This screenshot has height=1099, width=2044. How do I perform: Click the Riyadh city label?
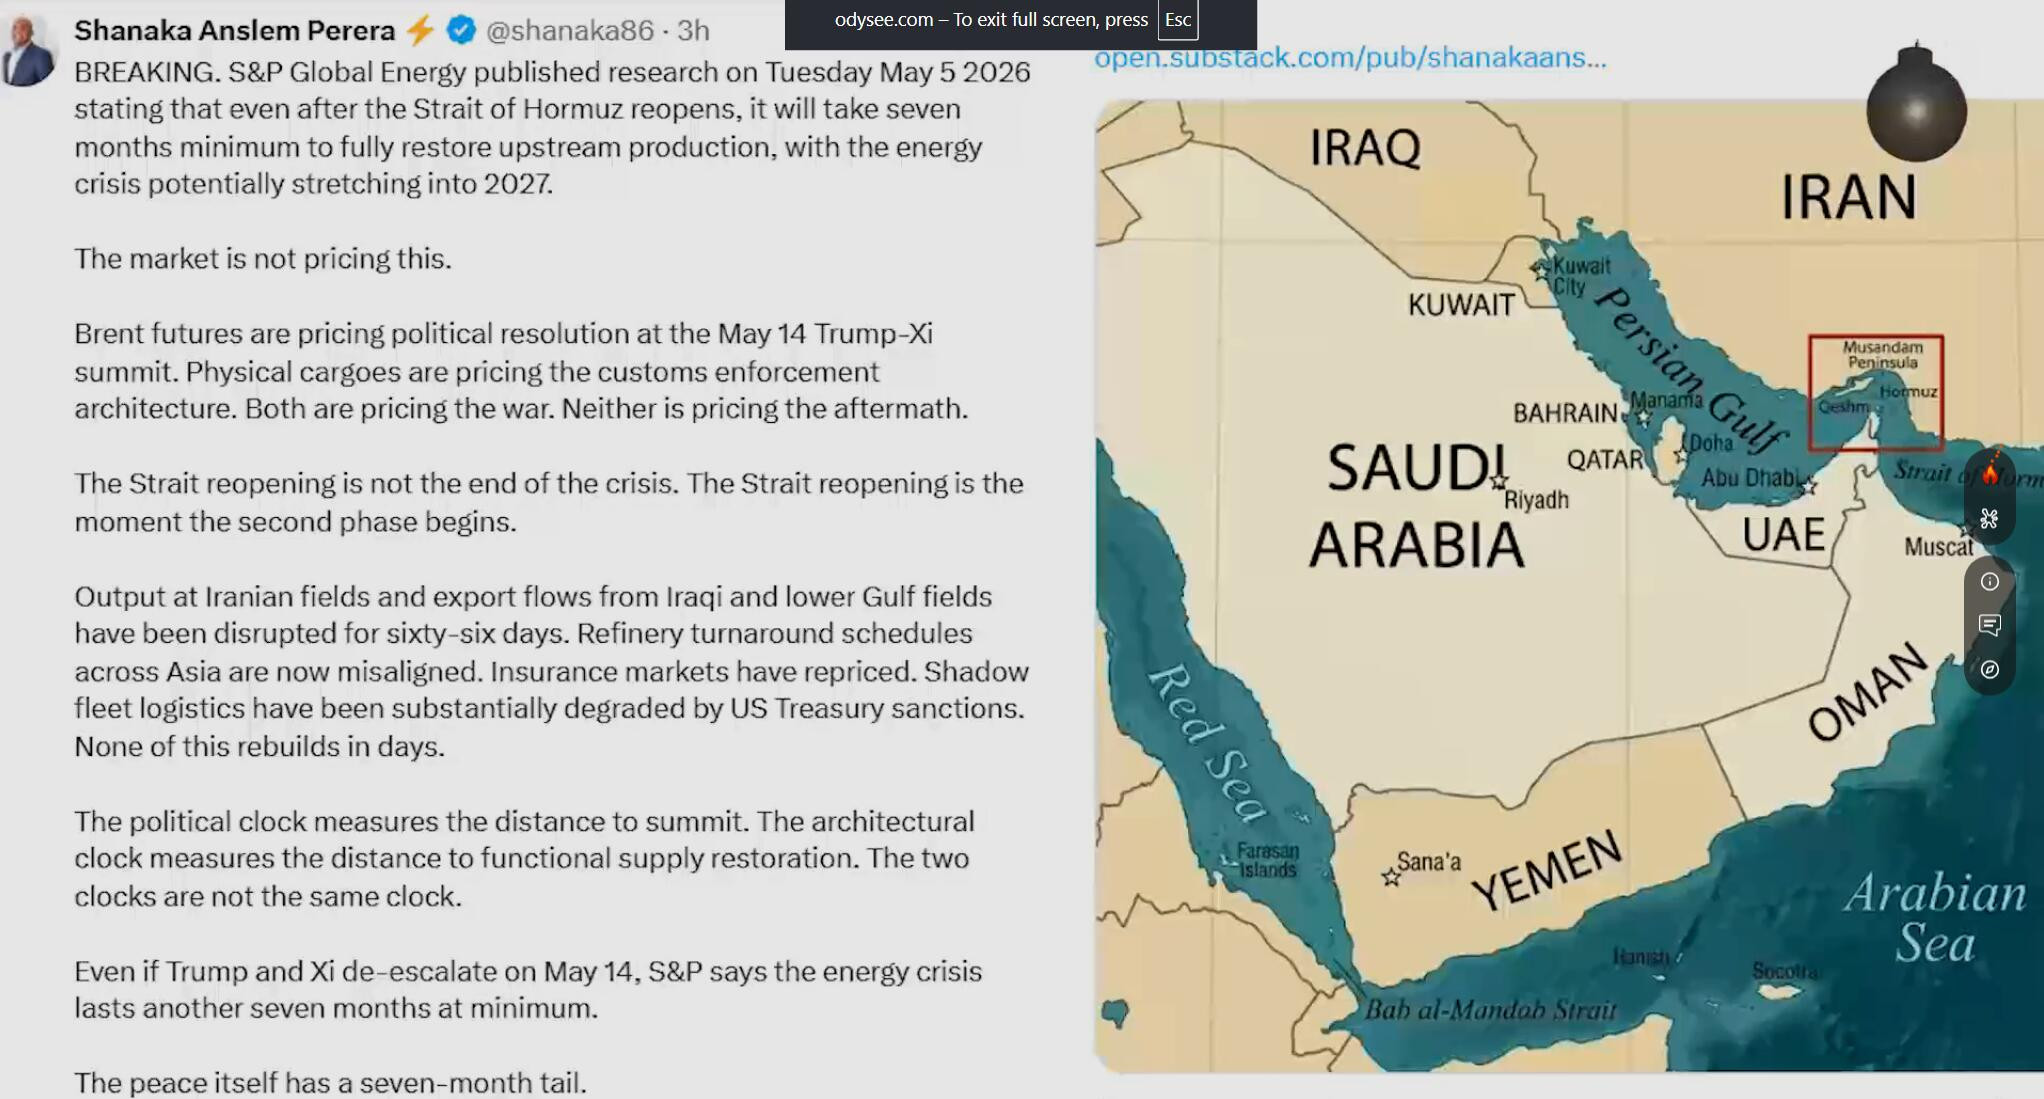coord(1536,500)
